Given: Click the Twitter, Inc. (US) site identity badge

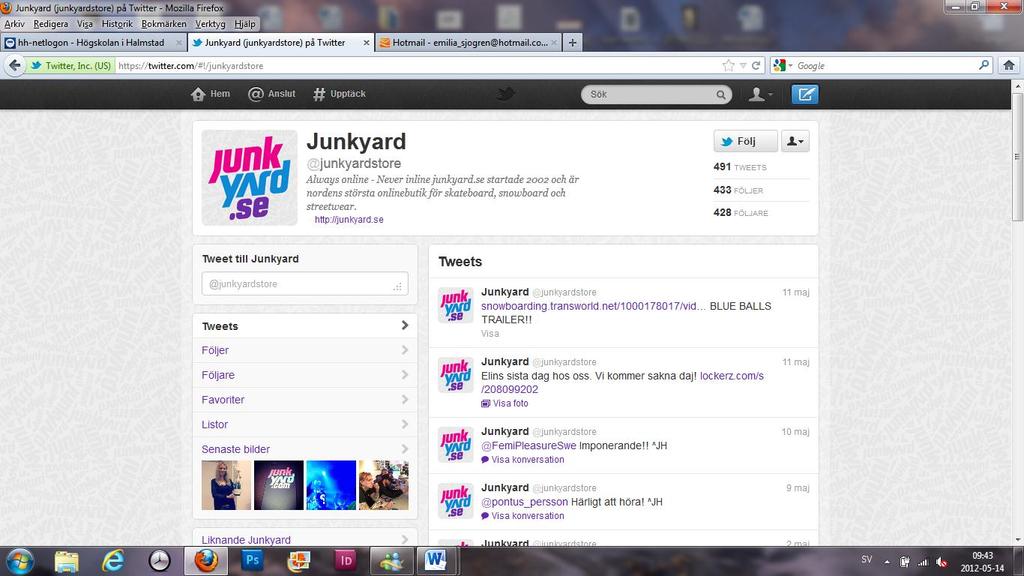Looking at the screenshot, I should coord(71,65).
